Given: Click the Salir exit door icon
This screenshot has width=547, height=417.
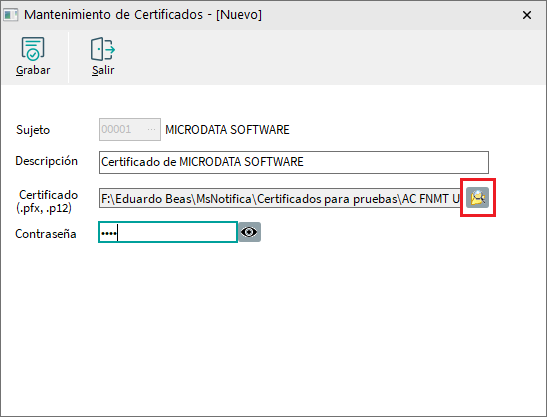Looking at the screenshot, I should click(x=103, y=49).
